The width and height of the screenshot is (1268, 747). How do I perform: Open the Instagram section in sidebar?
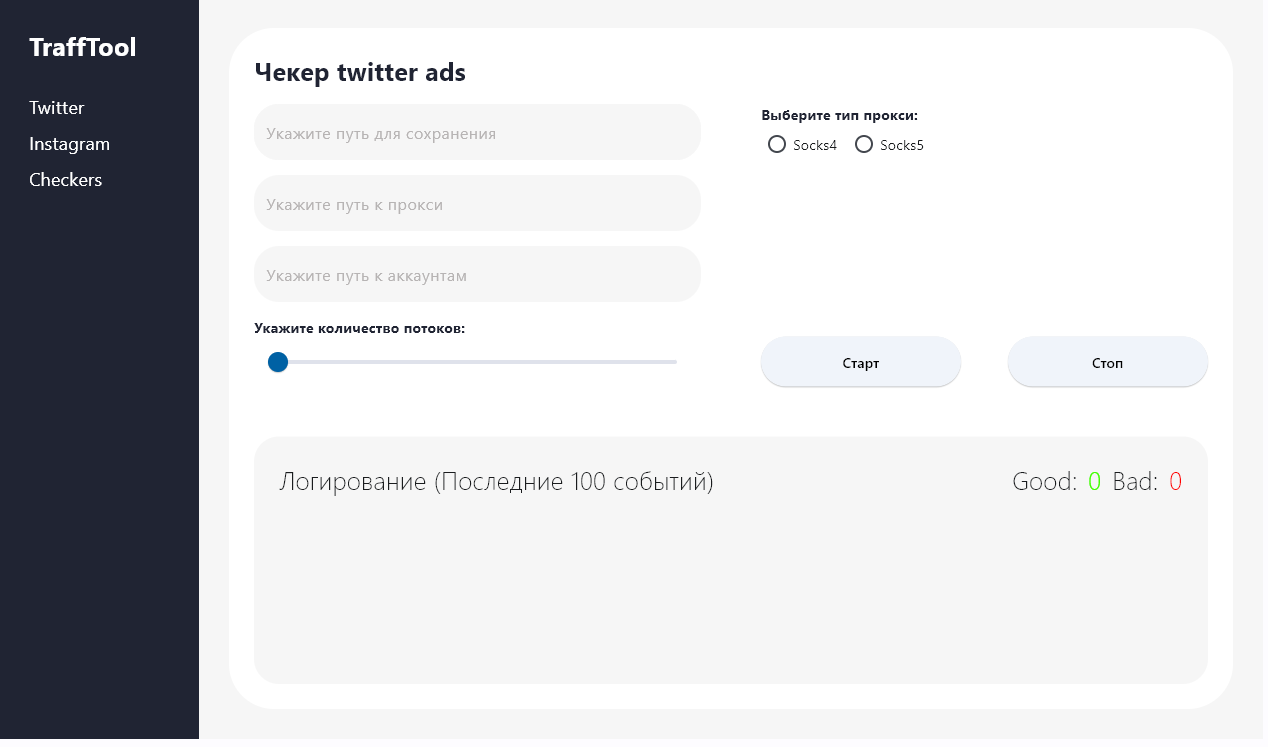(69, 144)
